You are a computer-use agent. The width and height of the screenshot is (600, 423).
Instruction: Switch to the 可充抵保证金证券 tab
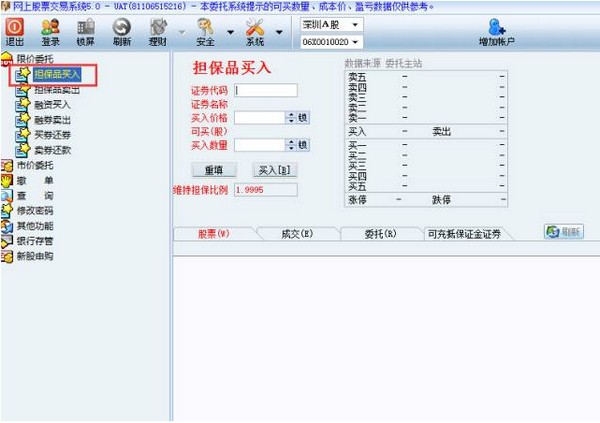tap(464, 234)
